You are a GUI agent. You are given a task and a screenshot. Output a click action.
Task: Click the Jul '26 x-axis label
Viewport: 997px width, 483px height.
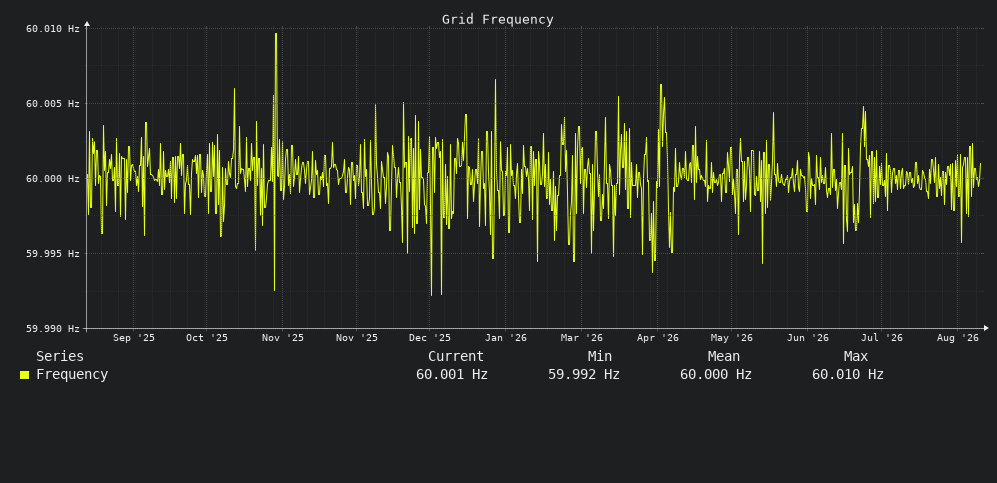(882, 337)
